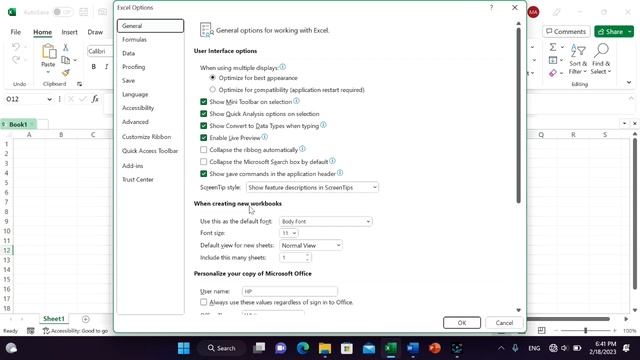This screenshot has width=640, height=360.
Task: Check Collapse the Microsoft Search box
Action: (203, 162)
